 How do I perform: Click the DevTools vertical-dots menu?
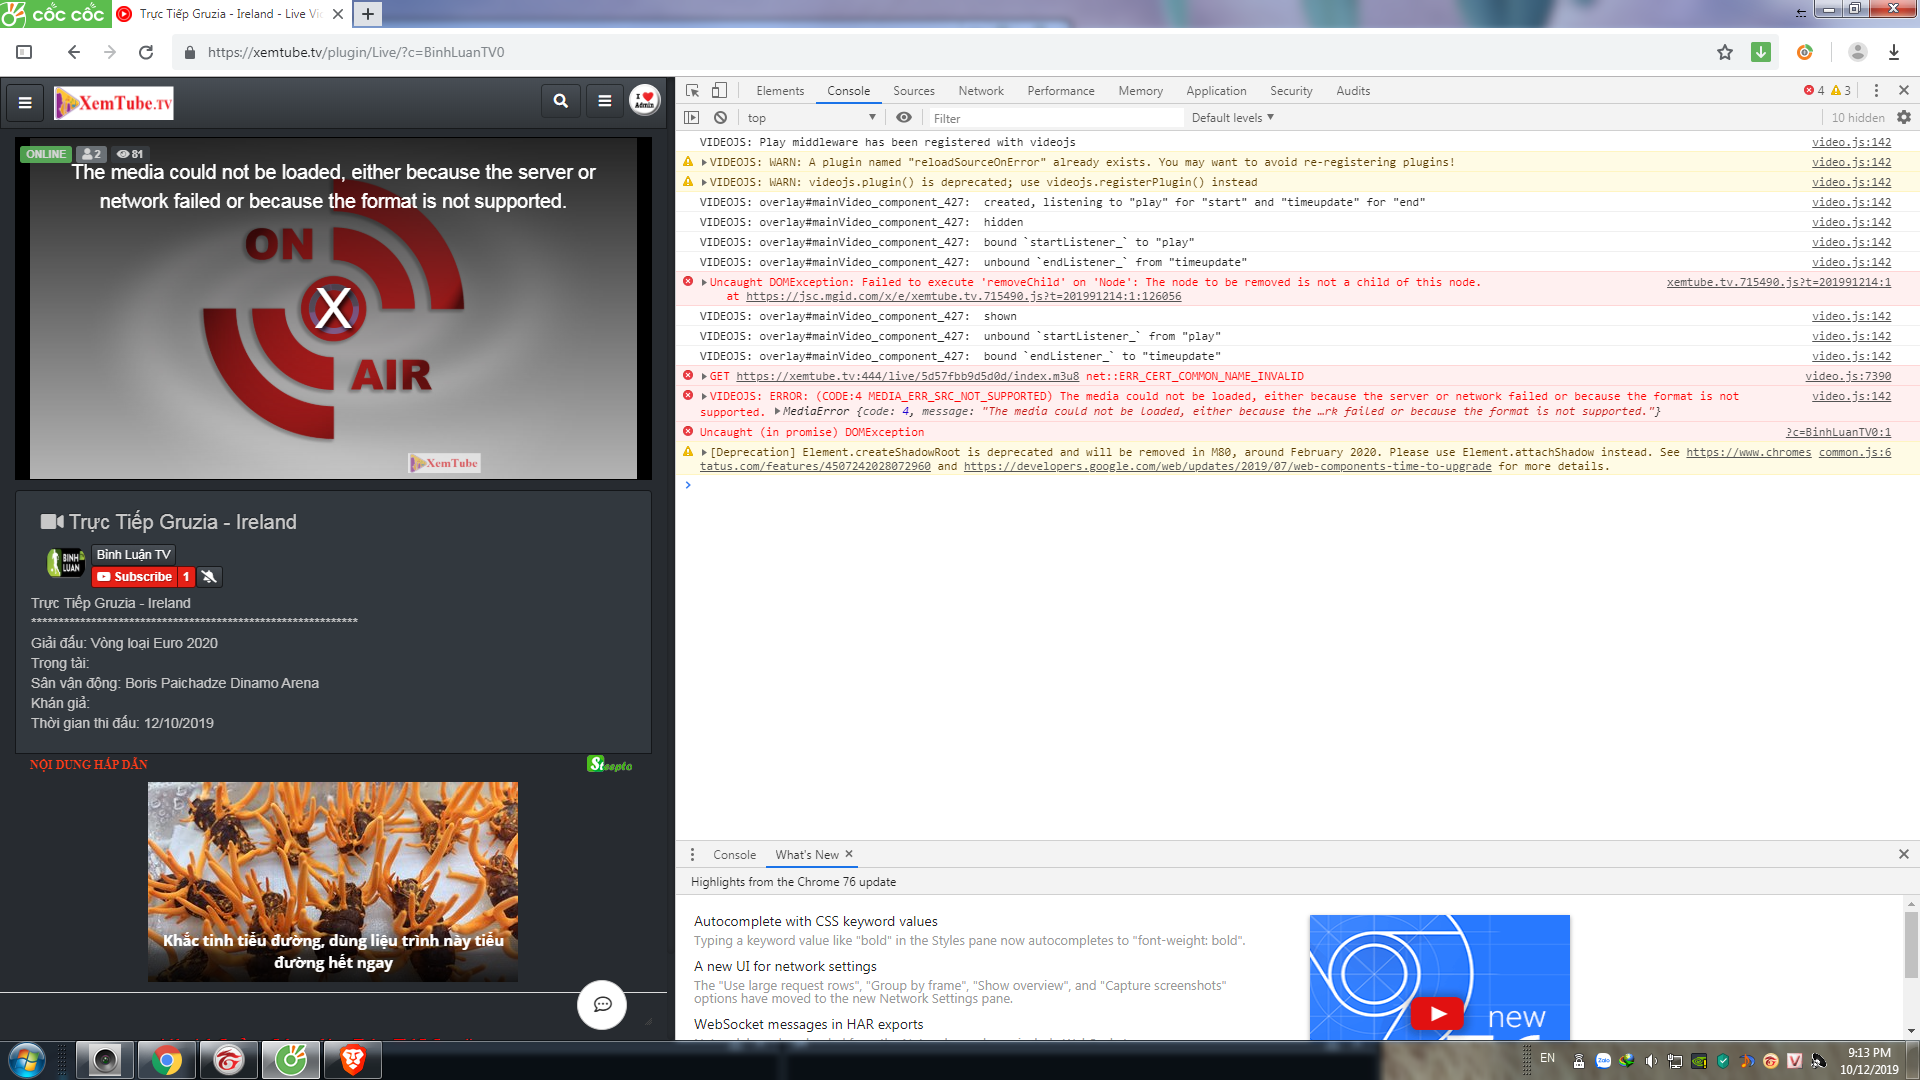coord(1878,90)
